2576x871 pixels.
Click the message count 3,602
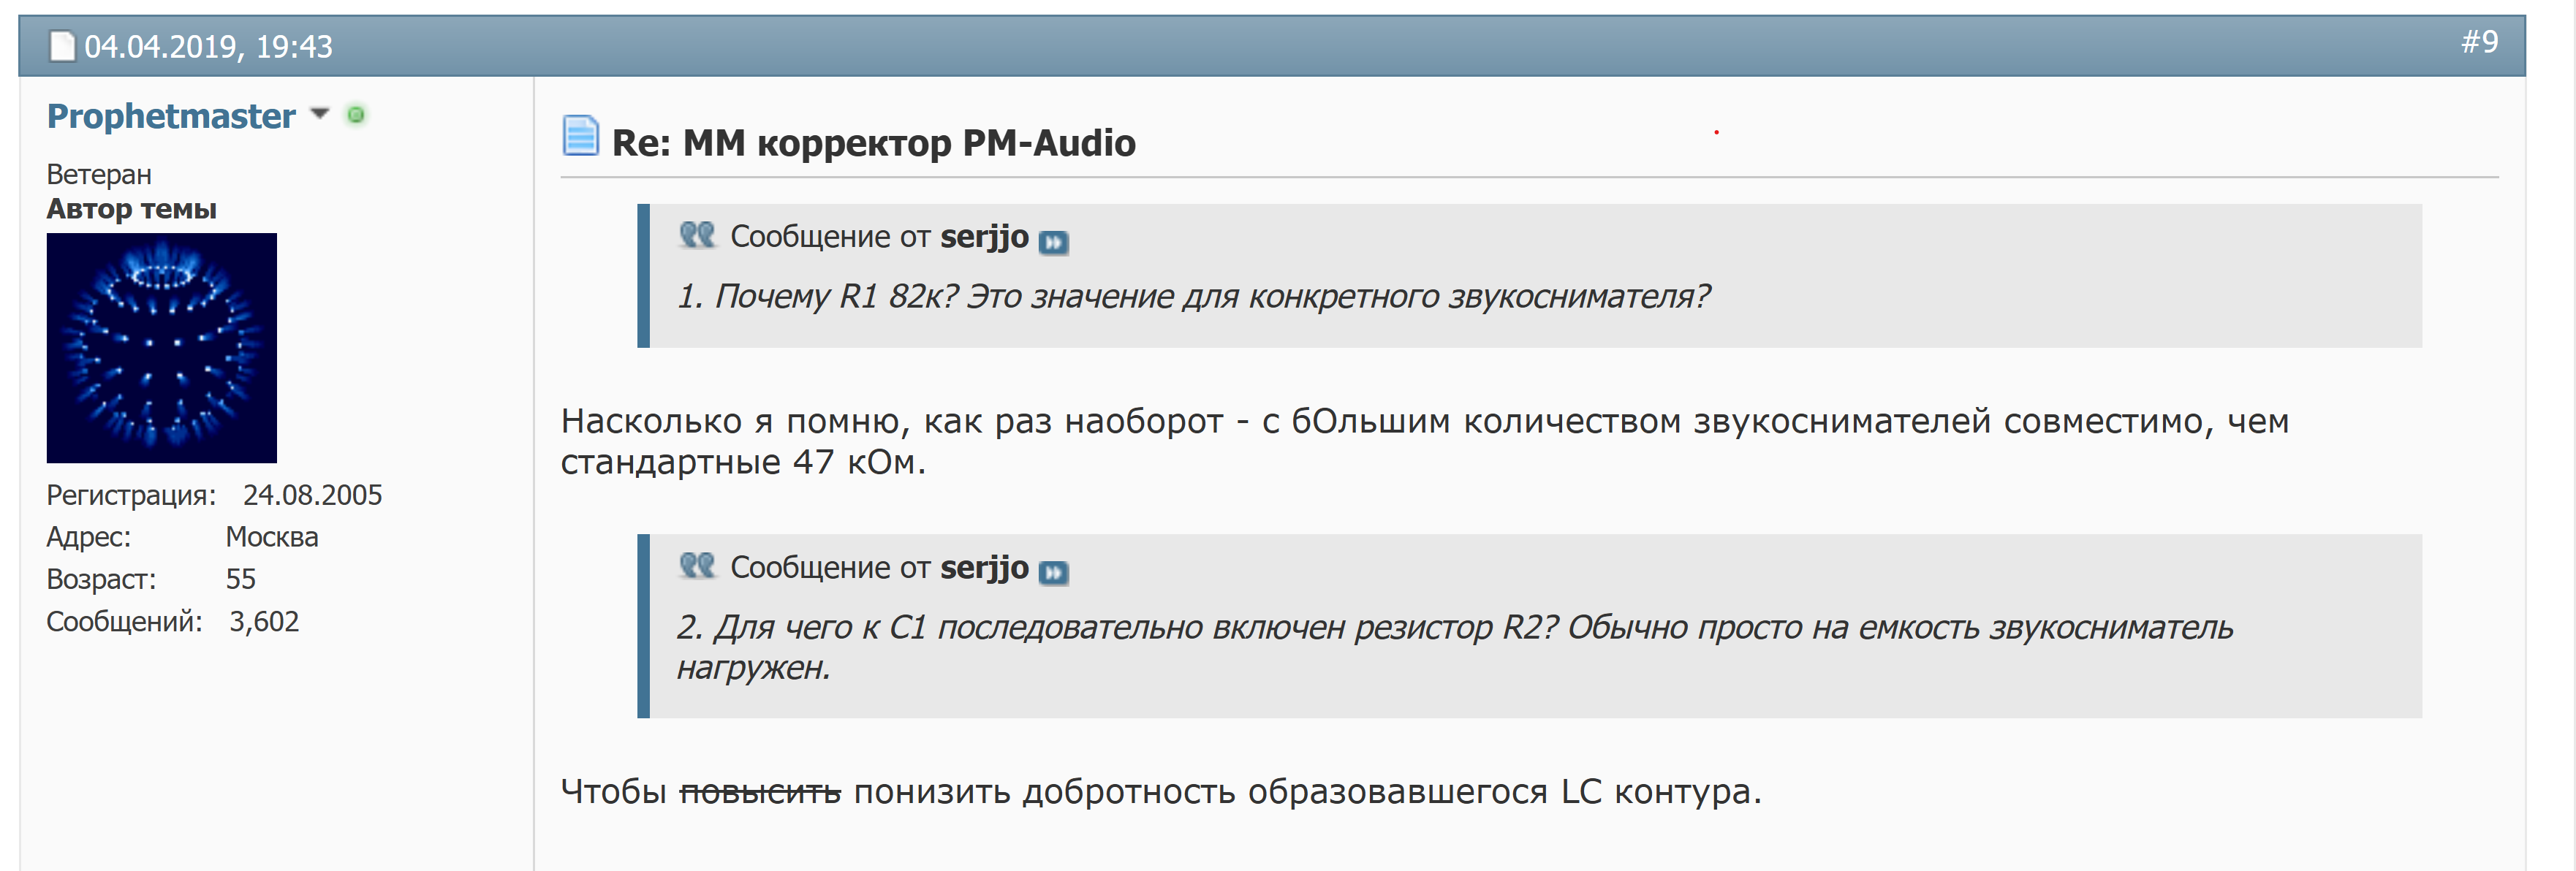[264, 622]
